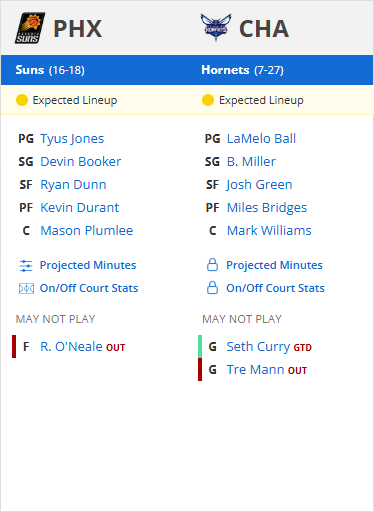Click the lock icon beside Hornets Projected Minutes

(x=212, y=265)
